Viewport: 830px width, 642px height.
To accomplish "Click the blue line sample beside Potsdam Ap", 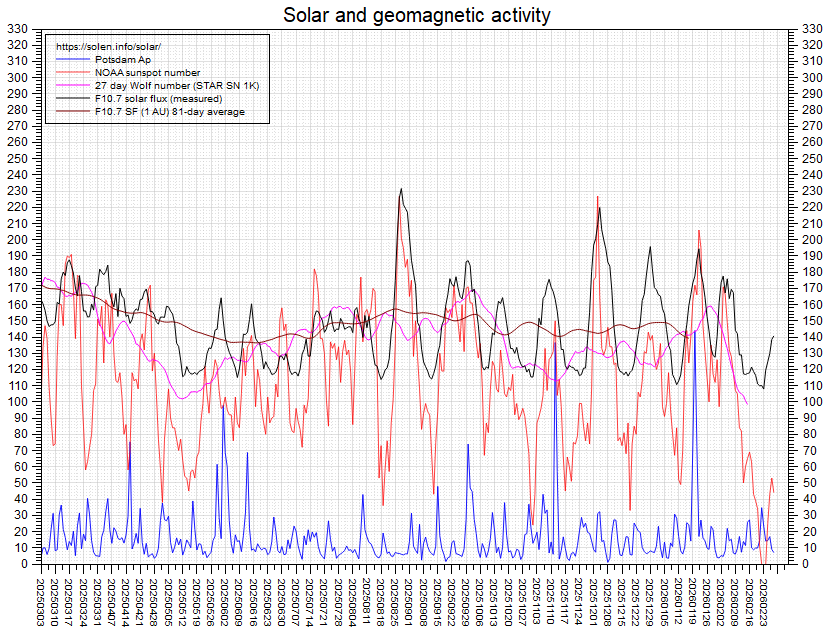I will click(x=73, y=59).
